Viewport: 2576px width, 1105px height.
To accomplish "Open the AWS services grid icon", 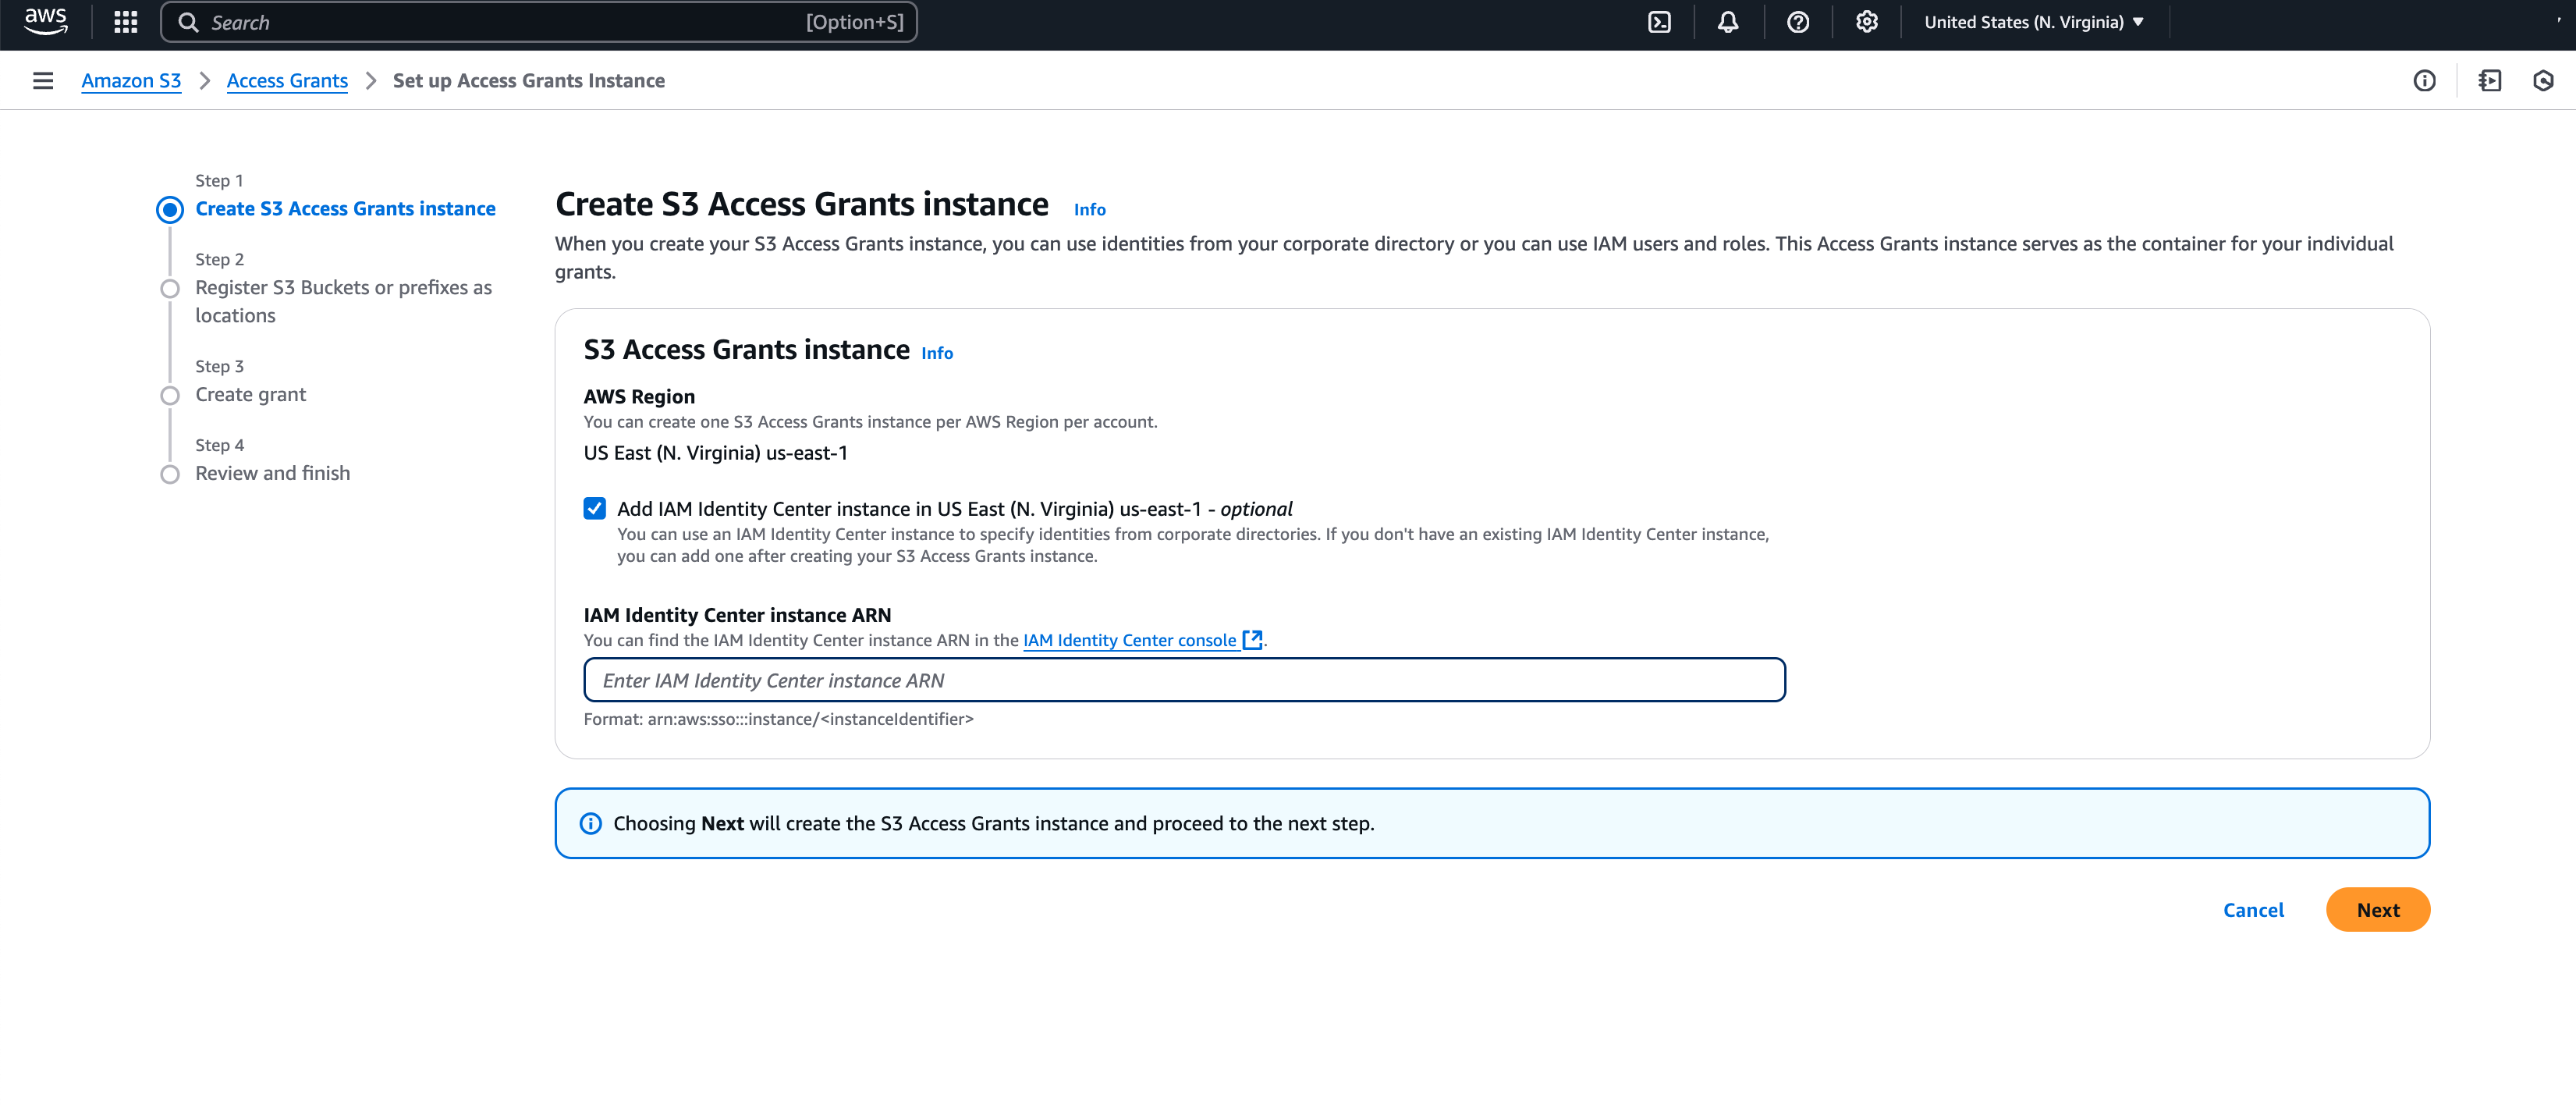I will (124, 21).
